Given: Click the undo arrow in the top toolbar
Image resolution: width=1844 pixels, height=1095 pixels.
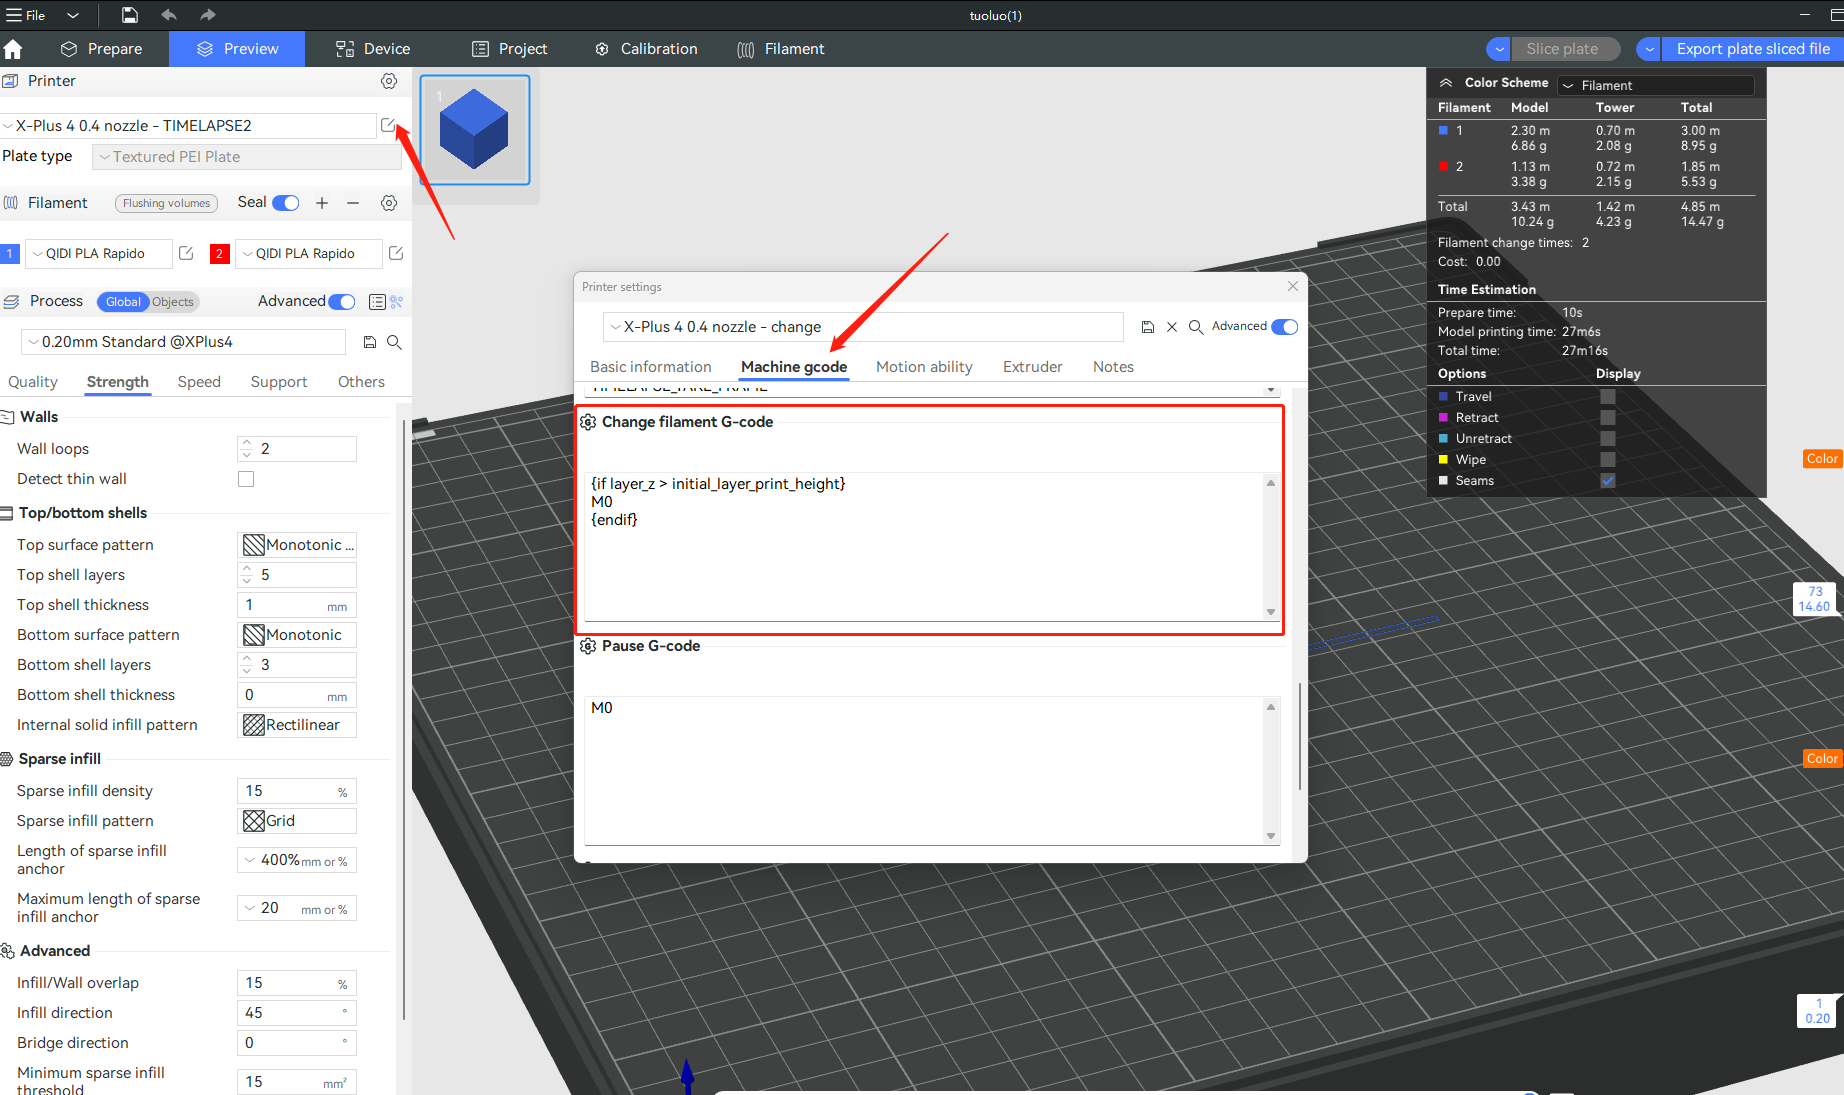Looking at the screenshot, I should click(168, 15).
